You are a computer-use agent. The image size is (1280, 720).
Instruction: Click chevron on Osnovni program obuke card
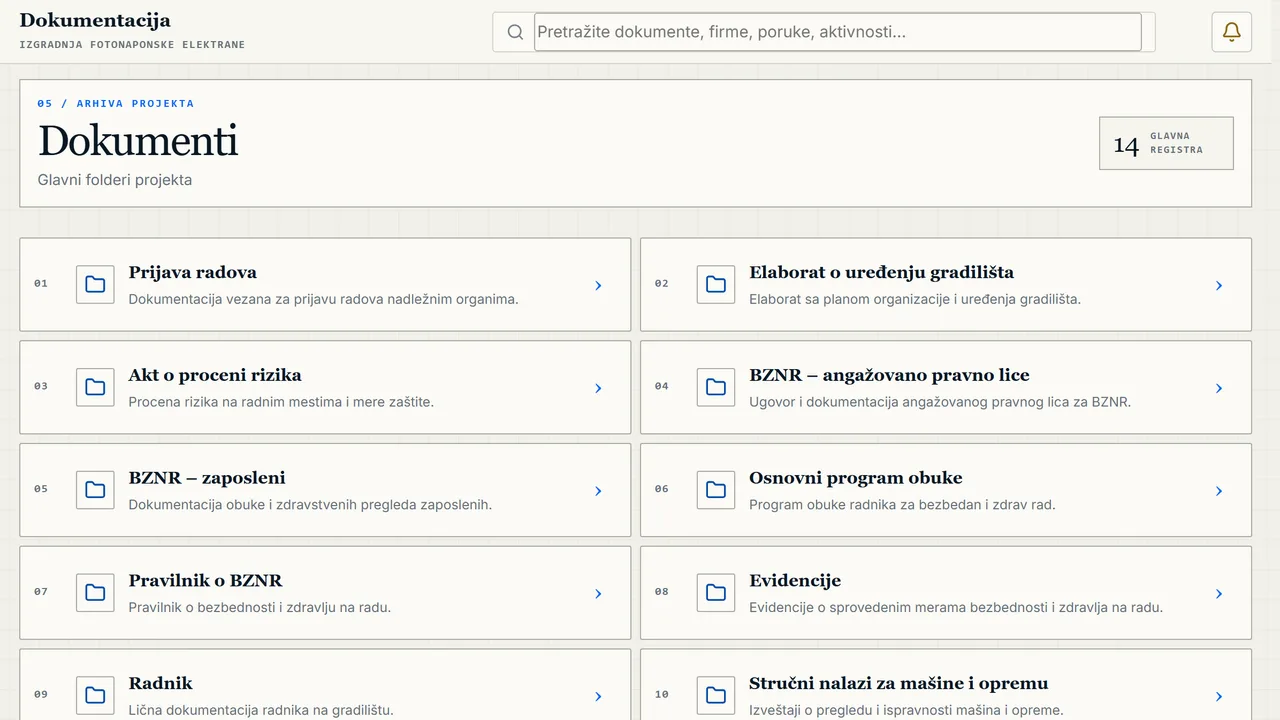click(1219, 491)
